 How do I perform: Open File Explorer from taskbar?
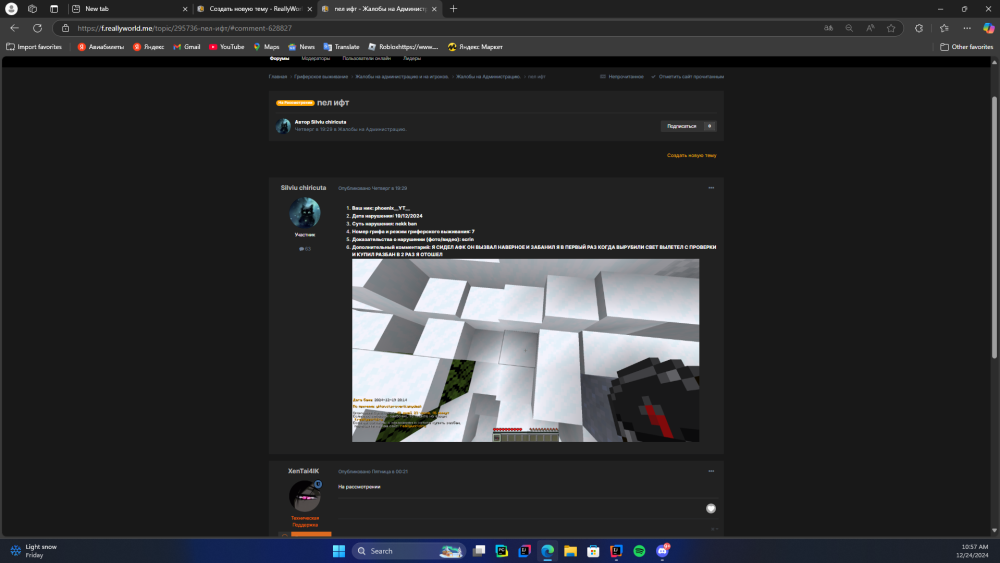pyautogui.click(x=570, y=551)
